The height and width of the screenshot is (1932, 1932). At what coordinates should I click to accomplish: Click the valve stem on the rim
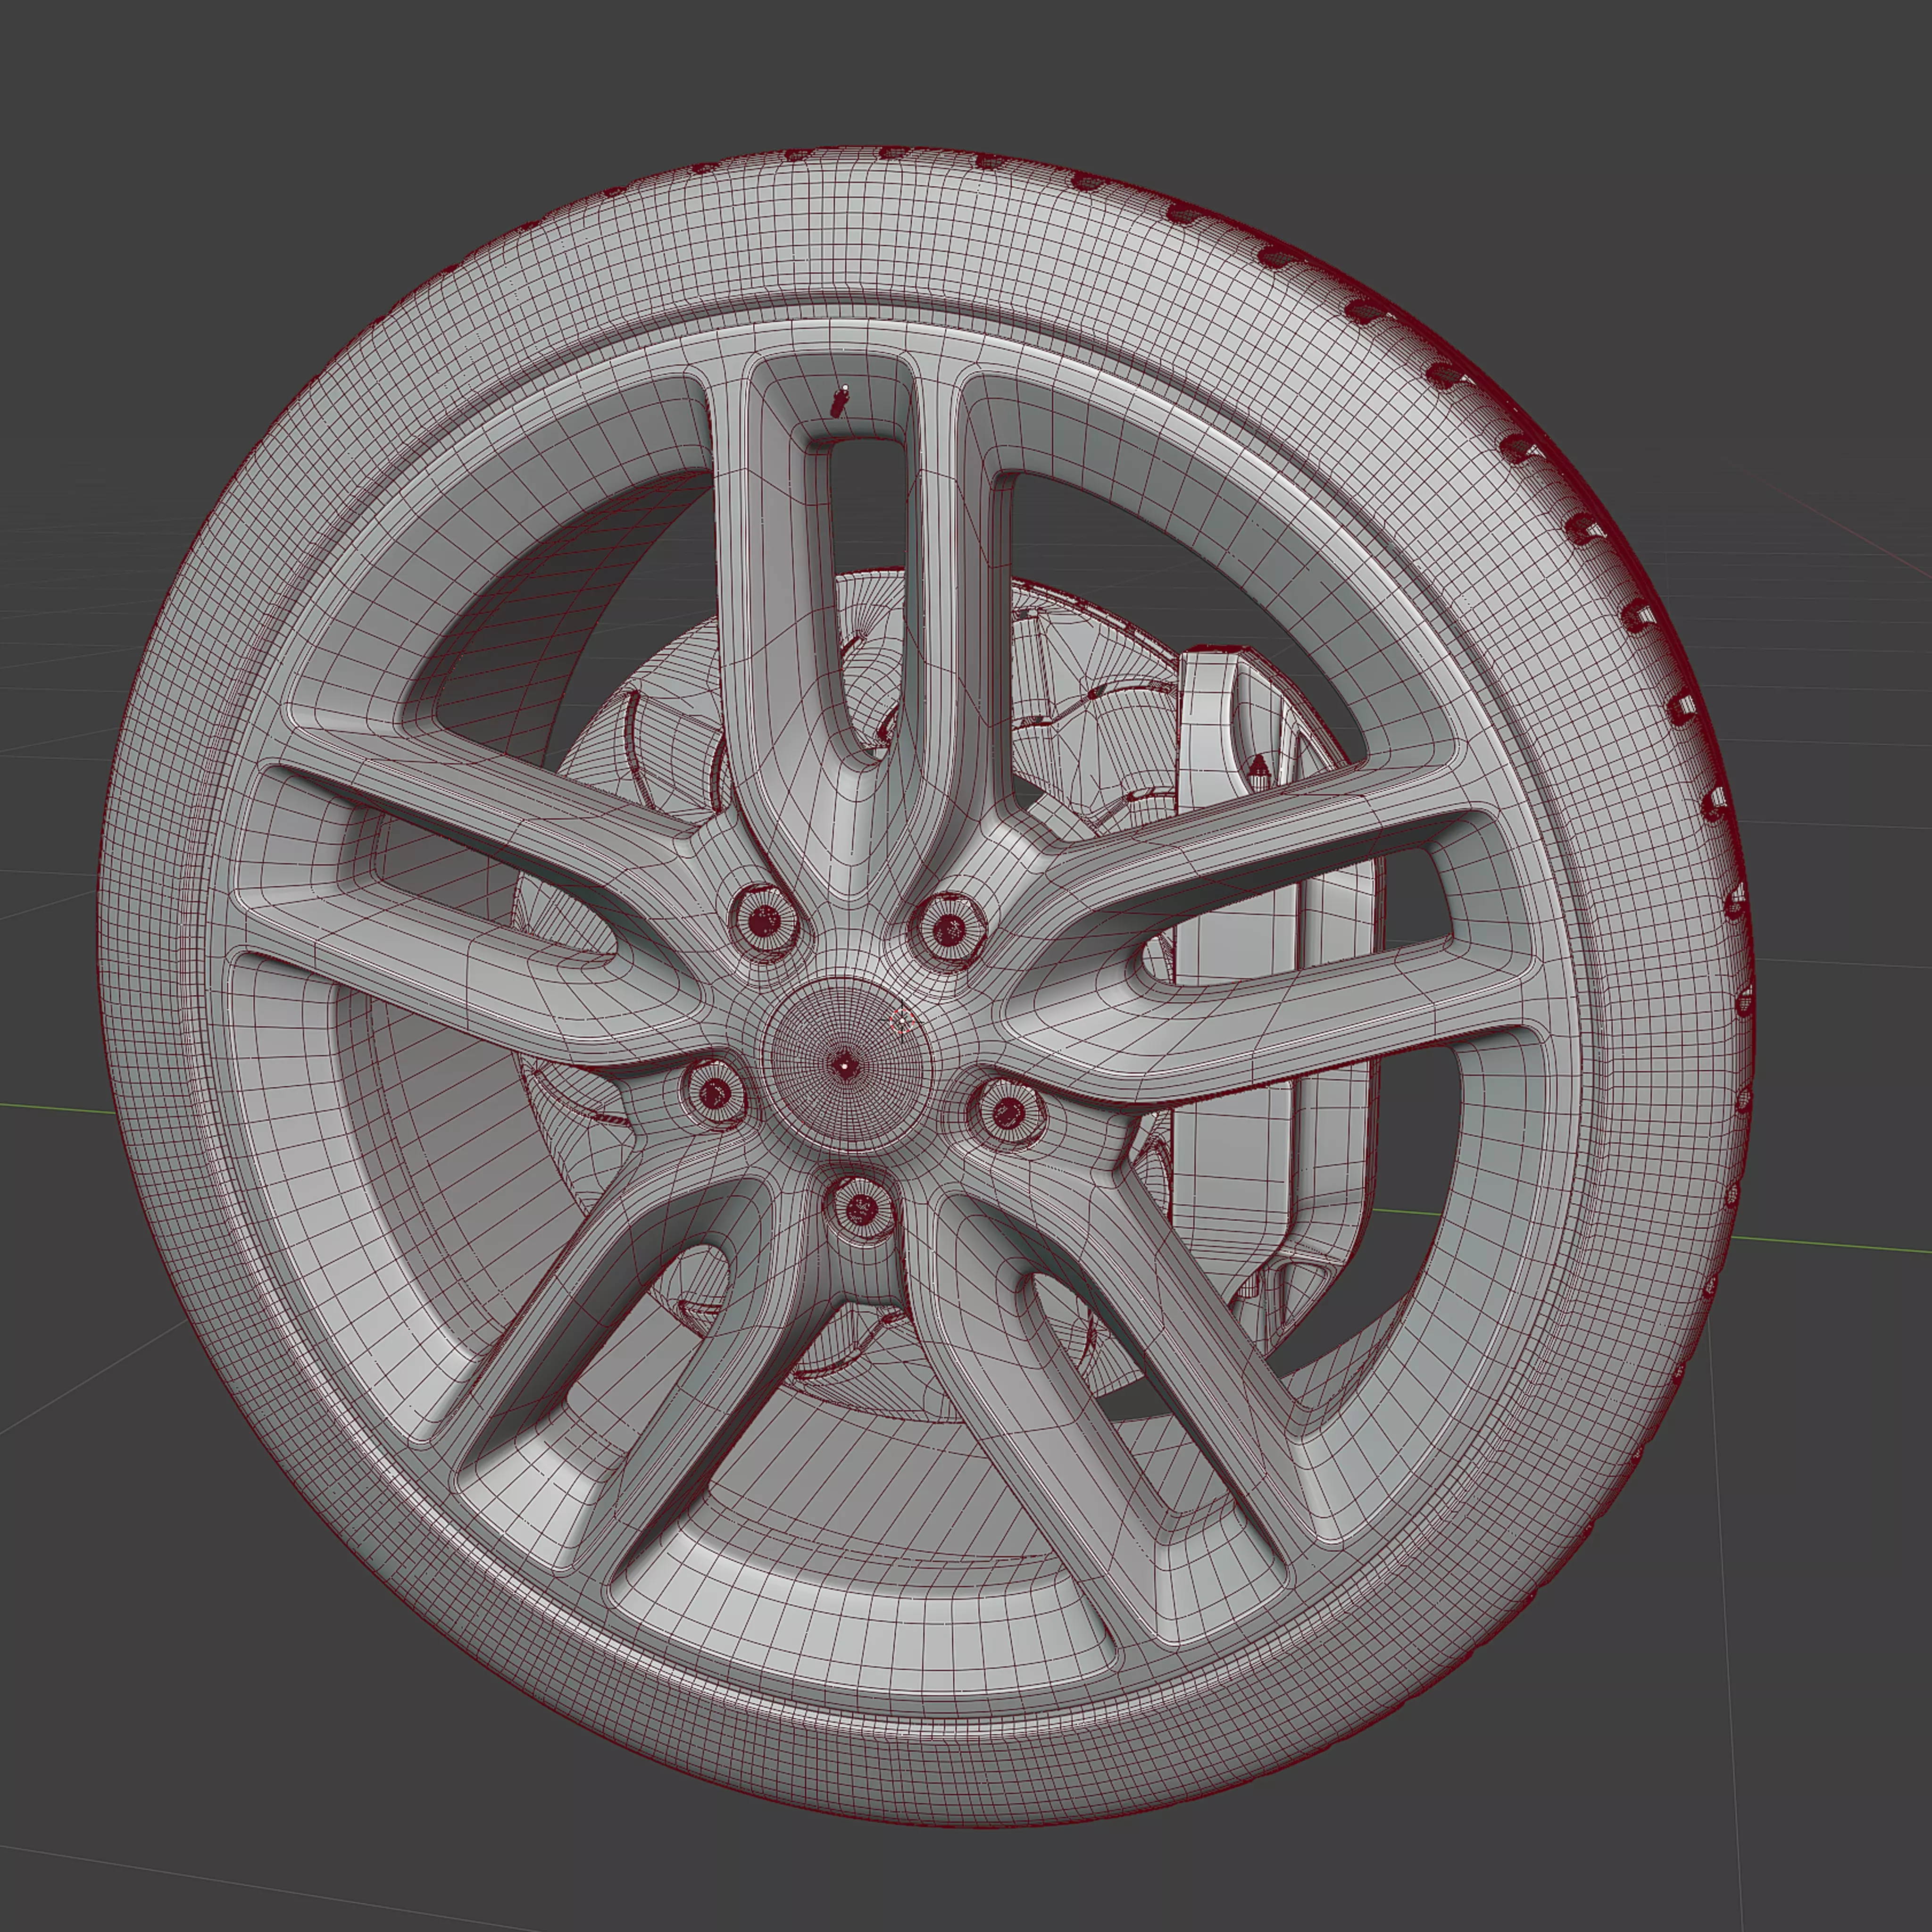839,402
